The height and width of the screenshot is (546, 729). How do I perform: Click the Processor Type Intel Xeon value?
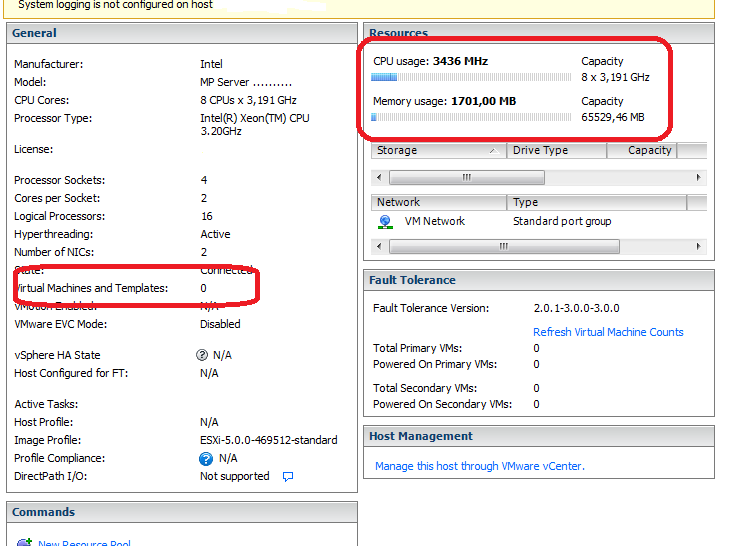click(255, 125)
